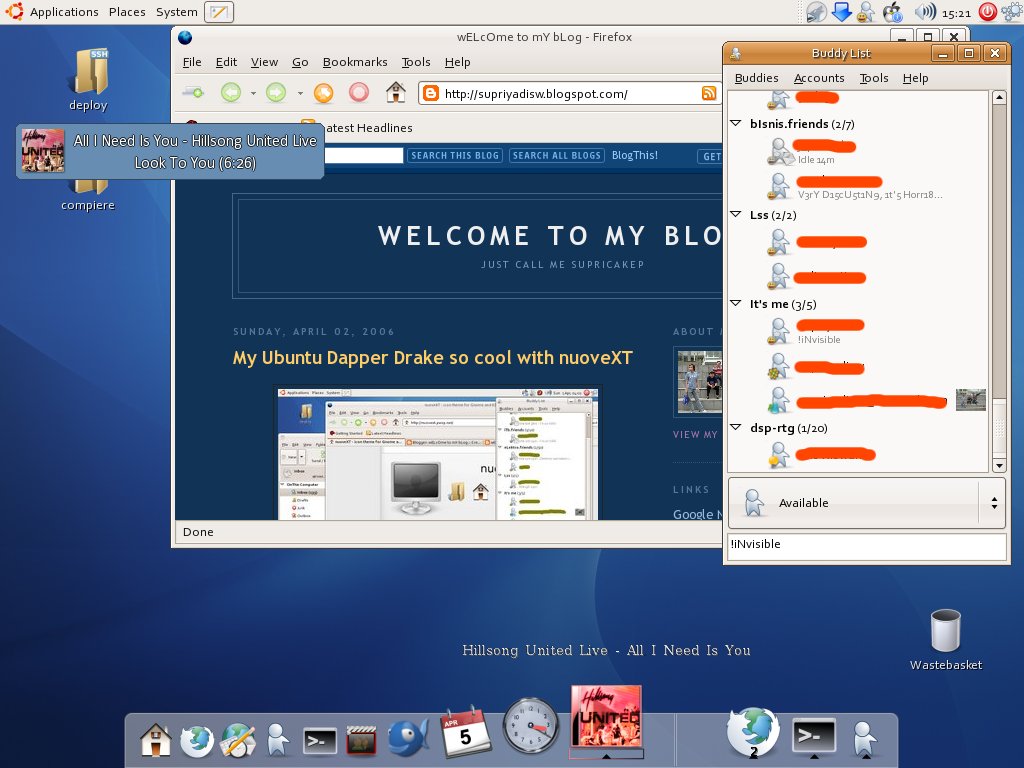Collapse the Lss buddy group

click(x=736, y=214)
